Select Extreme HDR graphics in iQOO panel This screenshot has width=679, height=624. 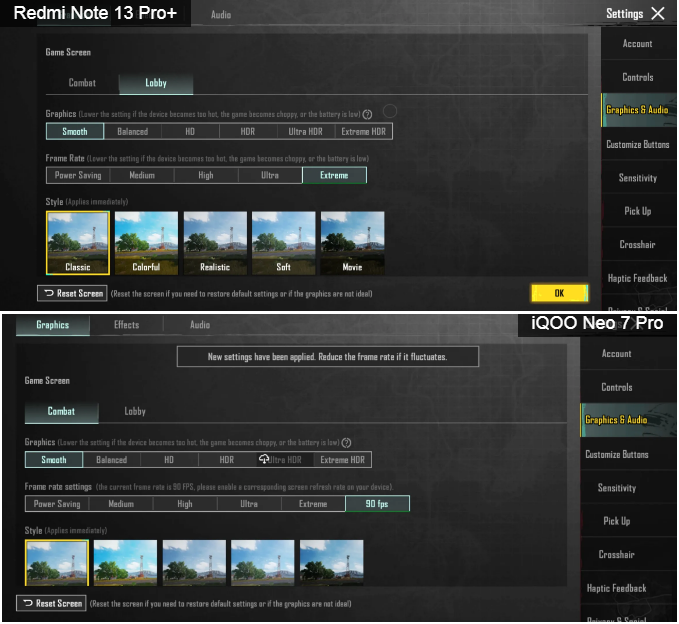343,460
